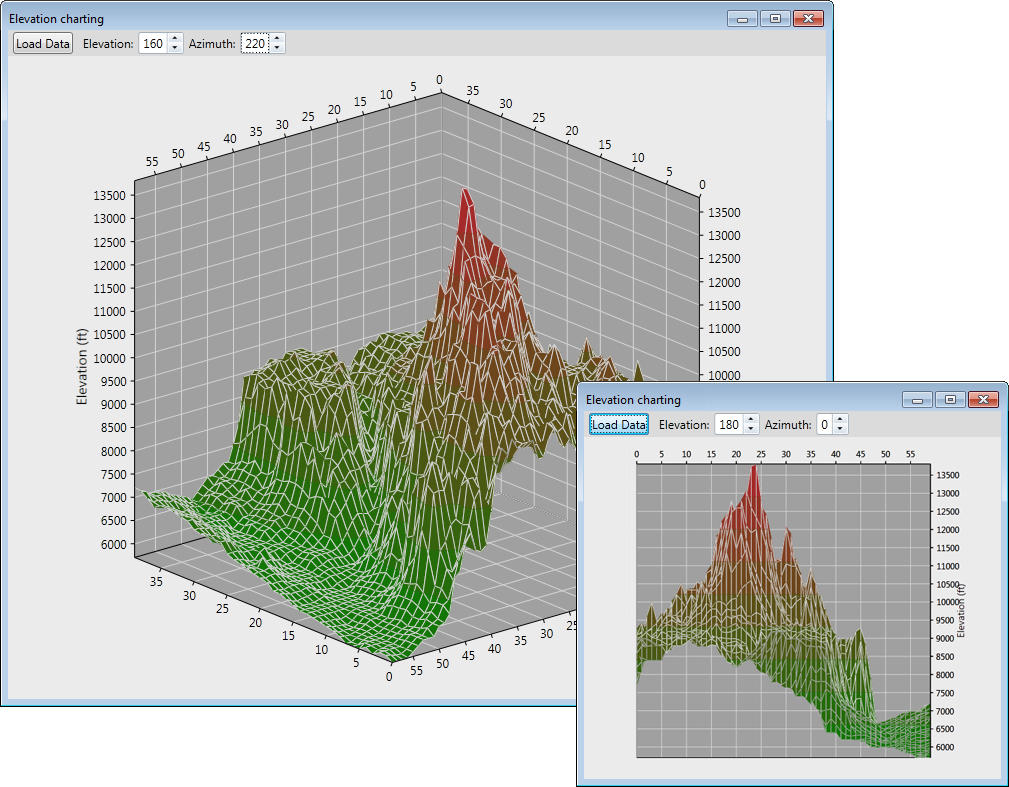
Task: Focus the Elevation field containing 160
Action: coord(153,44)
